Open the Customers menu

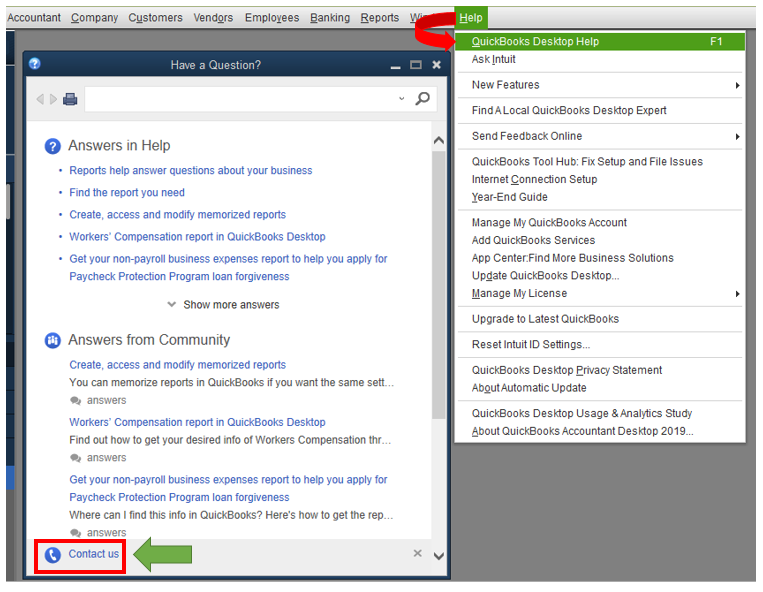click(x=155, y=18)
